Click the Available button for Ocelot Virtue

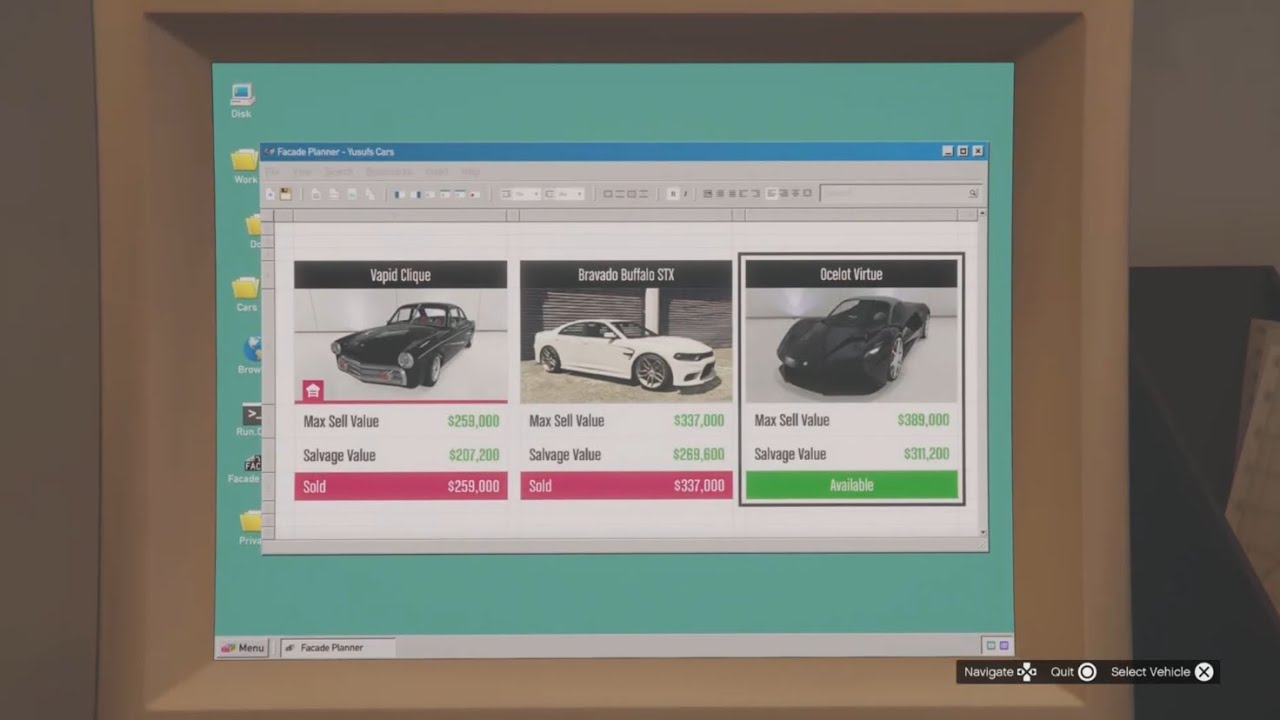pos(851,485)
